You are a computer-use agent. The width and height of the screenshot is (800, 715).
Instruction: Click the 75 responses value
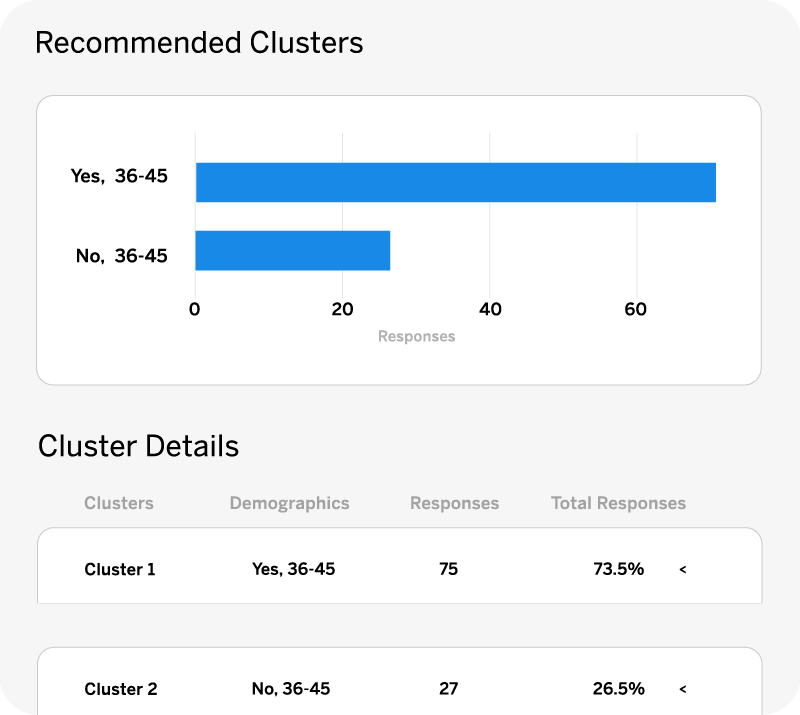click(x=448, y=569)
